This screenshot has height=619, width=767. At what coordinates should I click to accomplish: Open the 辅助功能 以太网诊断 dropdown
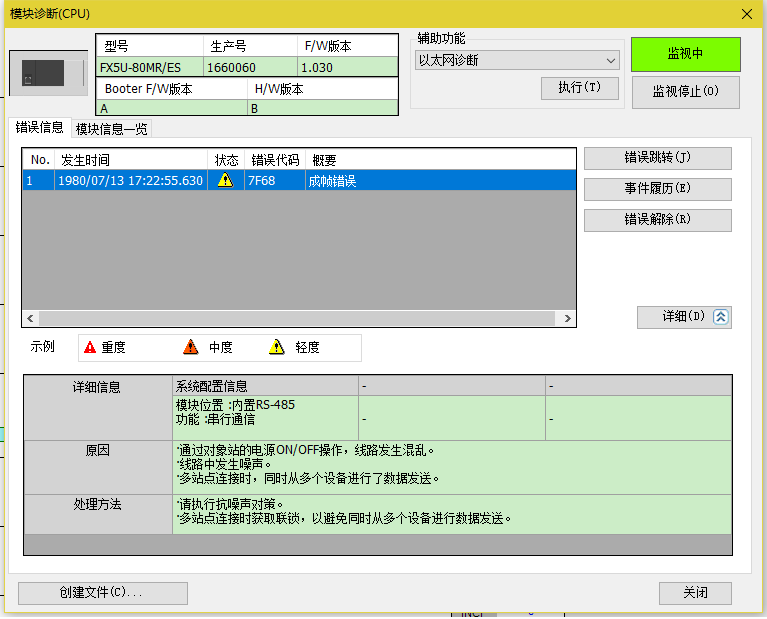pos(517,60)
